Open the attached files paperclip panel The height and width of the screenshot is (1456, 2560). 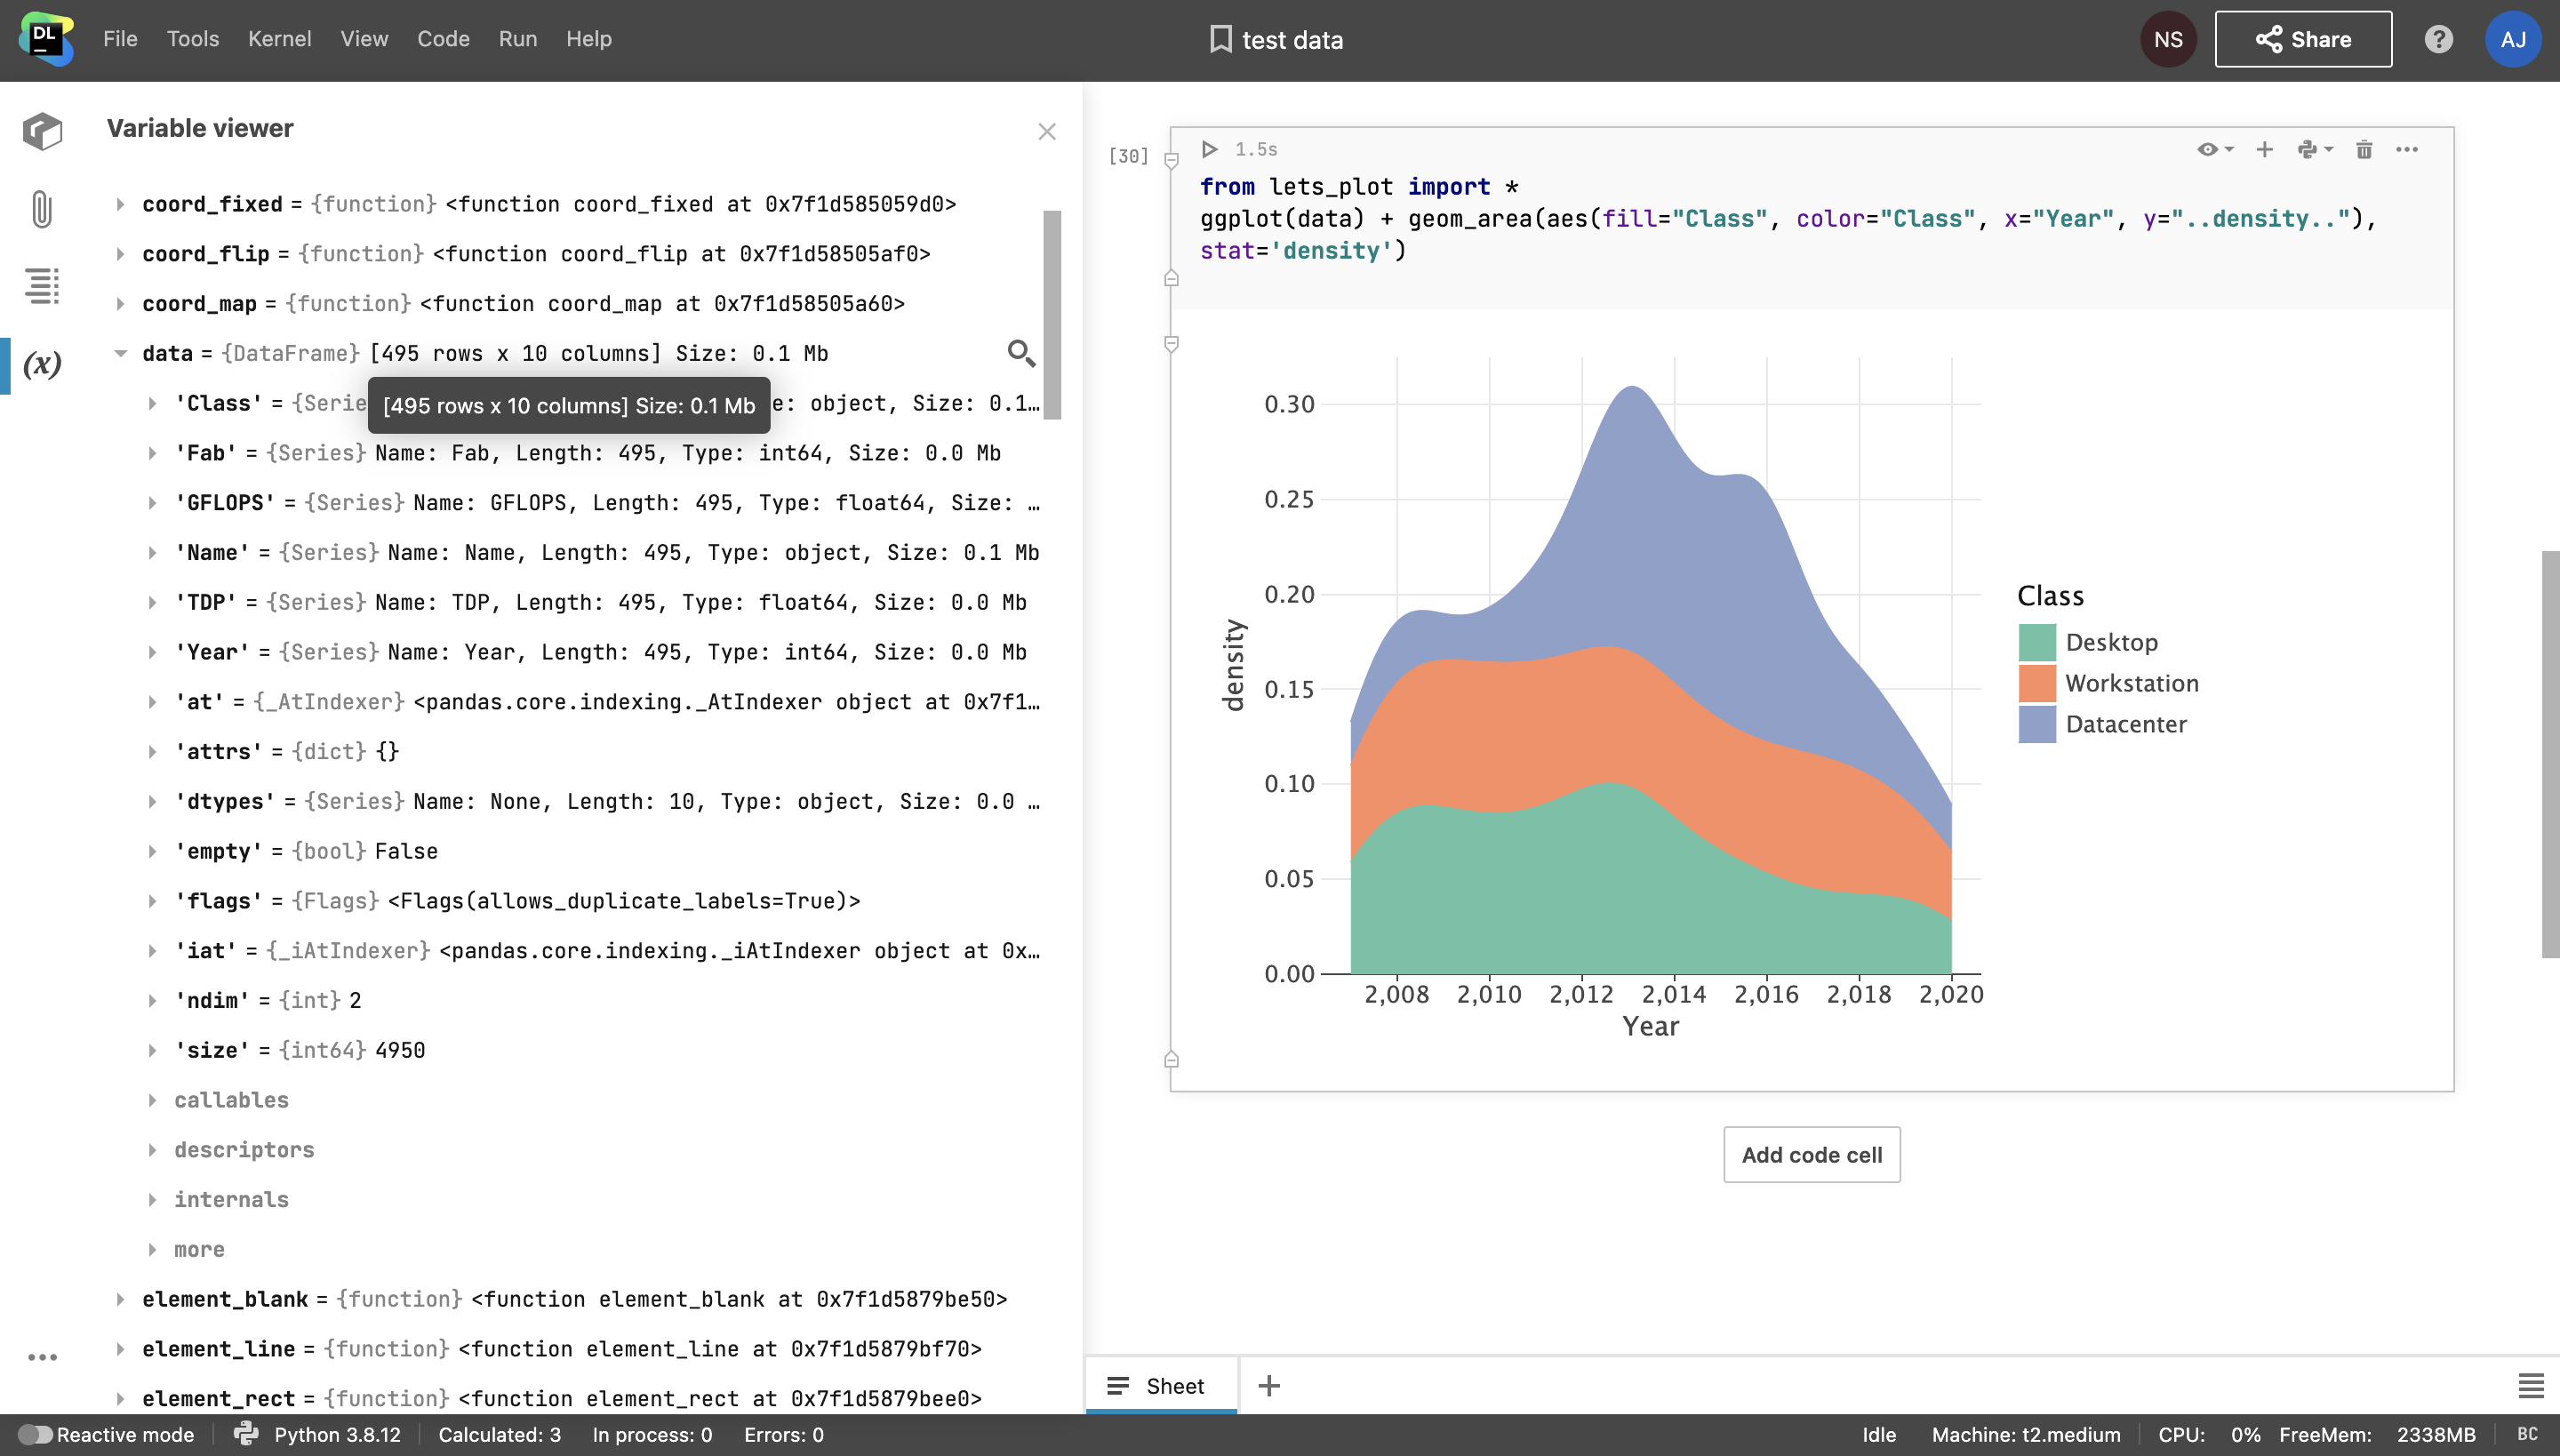pyautogui.click(x=42, y=209)
